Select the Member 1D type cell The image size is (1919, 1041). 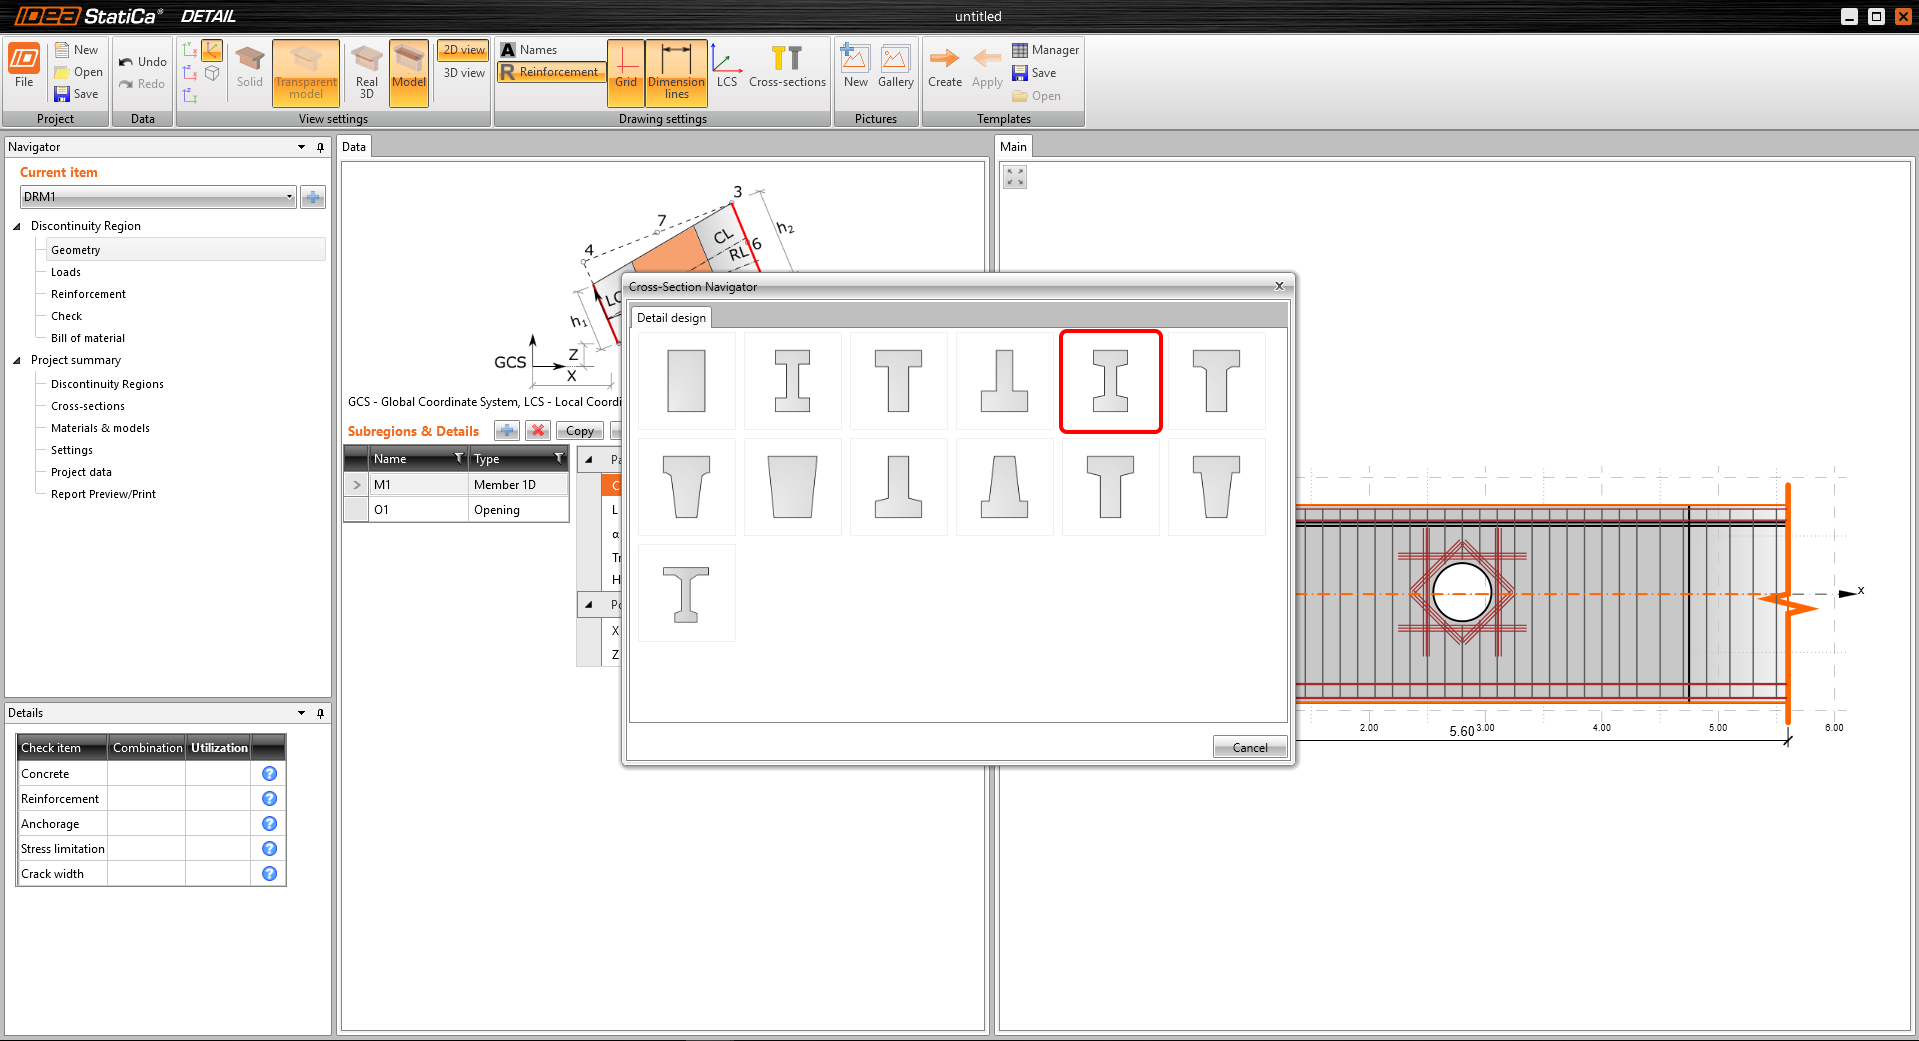518,485
